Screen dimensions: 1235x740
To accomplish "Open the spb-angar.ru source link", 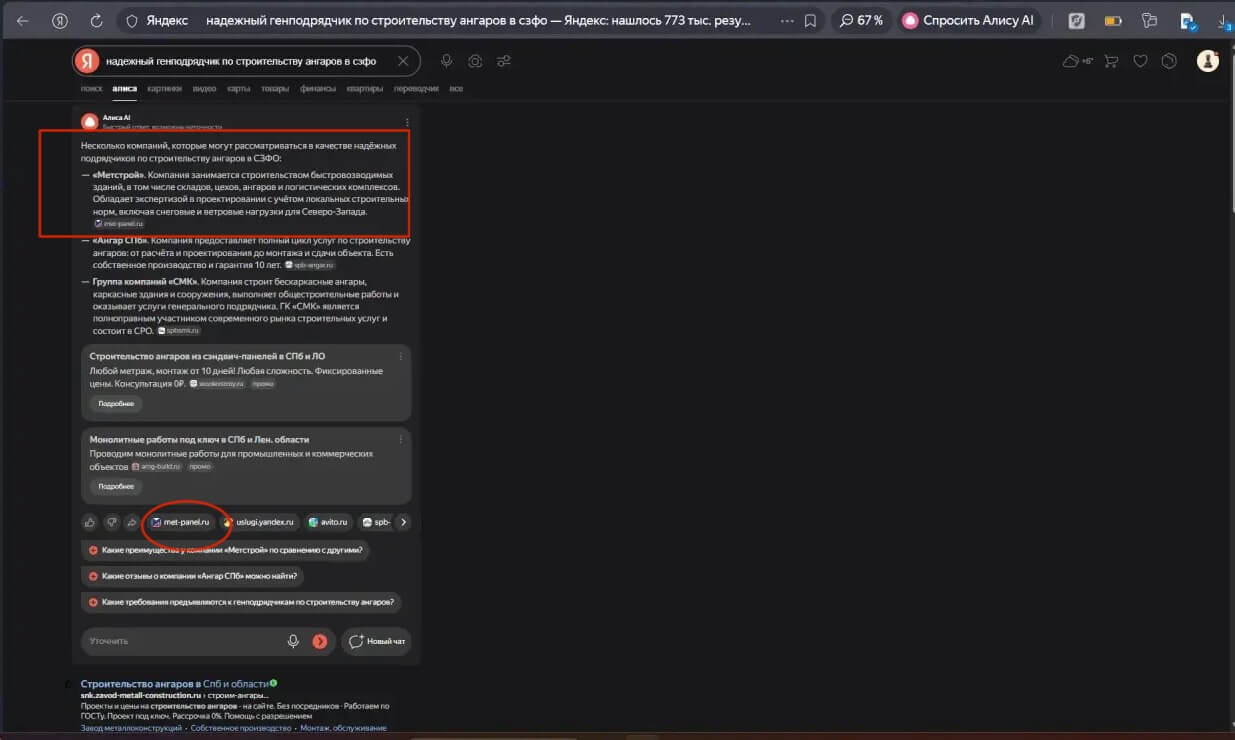I will 309,265.
